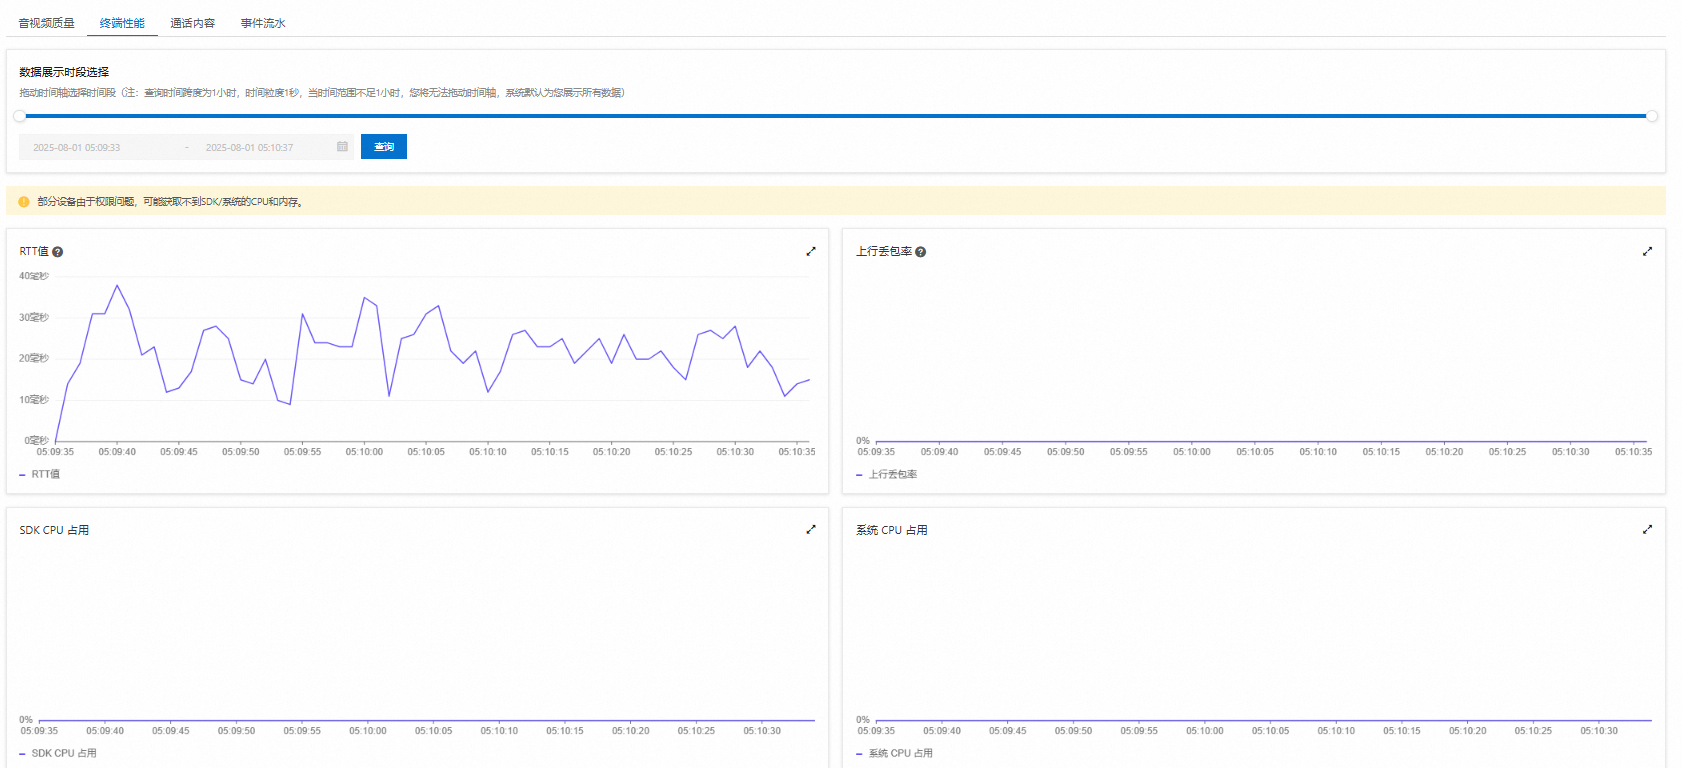Toggle the RTT值 legend series
The image size is (1682, 768).
tap(40, 474)
